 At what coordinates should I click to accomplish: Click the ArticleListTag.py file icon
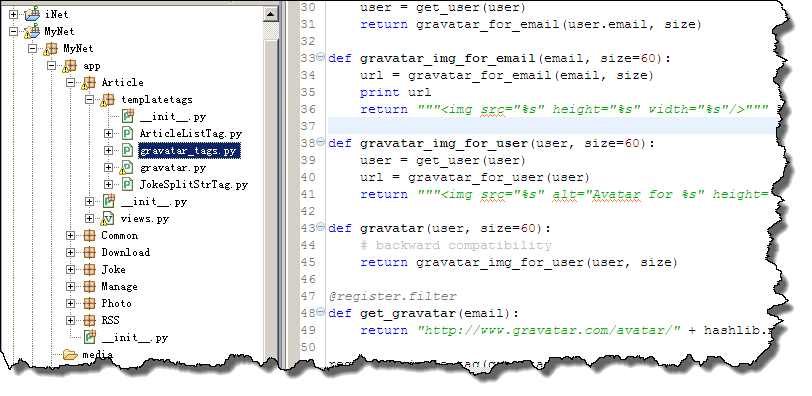(x=127, y=134)
